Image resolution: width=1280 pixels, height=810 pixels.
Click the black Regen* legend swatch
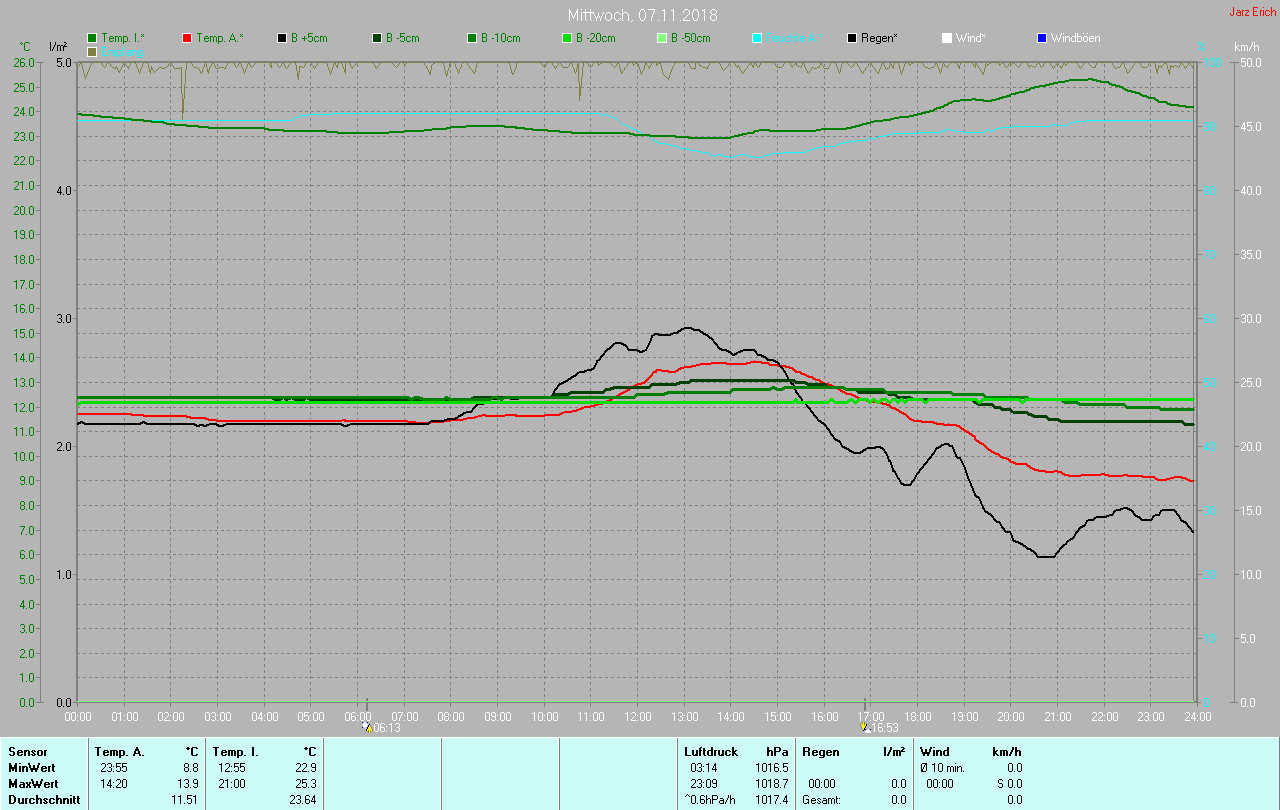coord(852,38)
